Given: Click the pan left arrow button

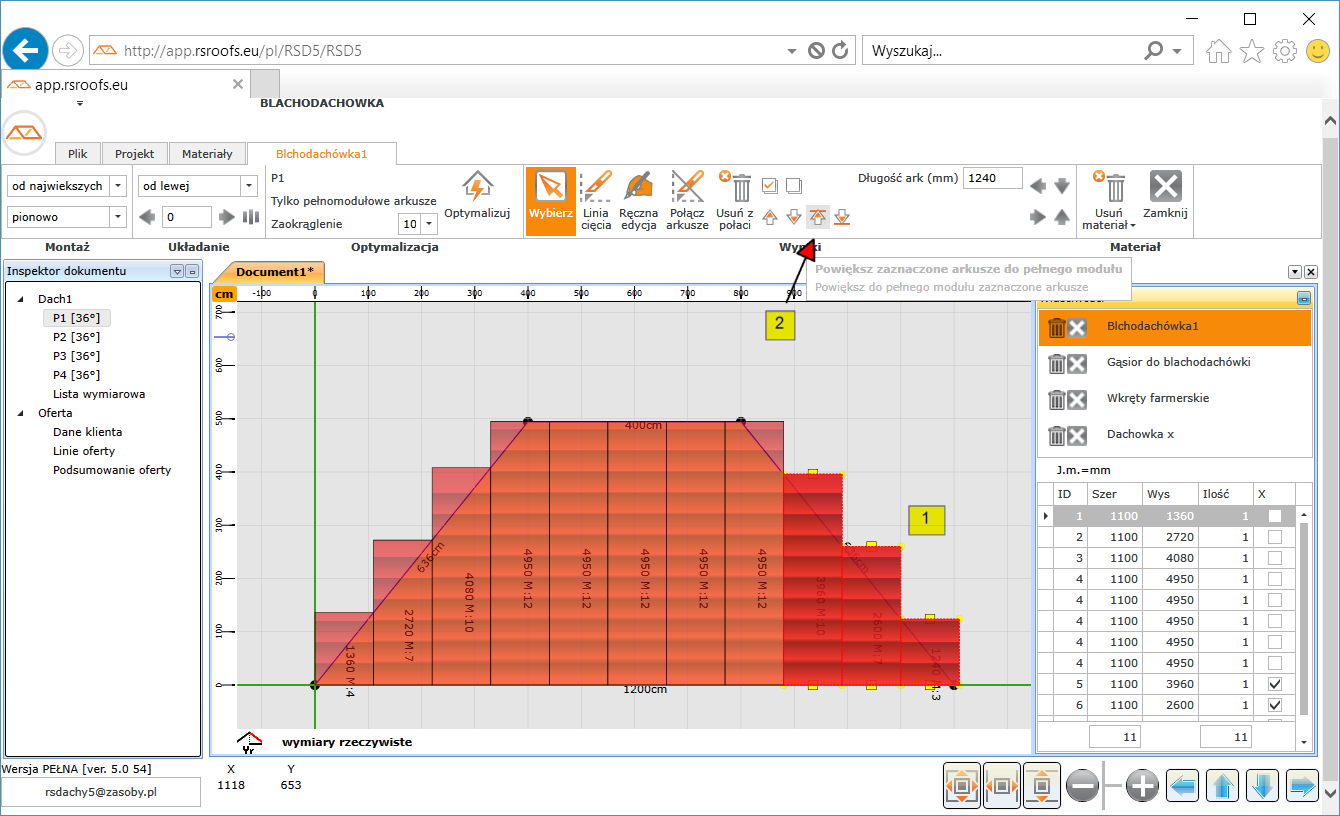Looking at the screenshot, I should tap(1183, 787).
